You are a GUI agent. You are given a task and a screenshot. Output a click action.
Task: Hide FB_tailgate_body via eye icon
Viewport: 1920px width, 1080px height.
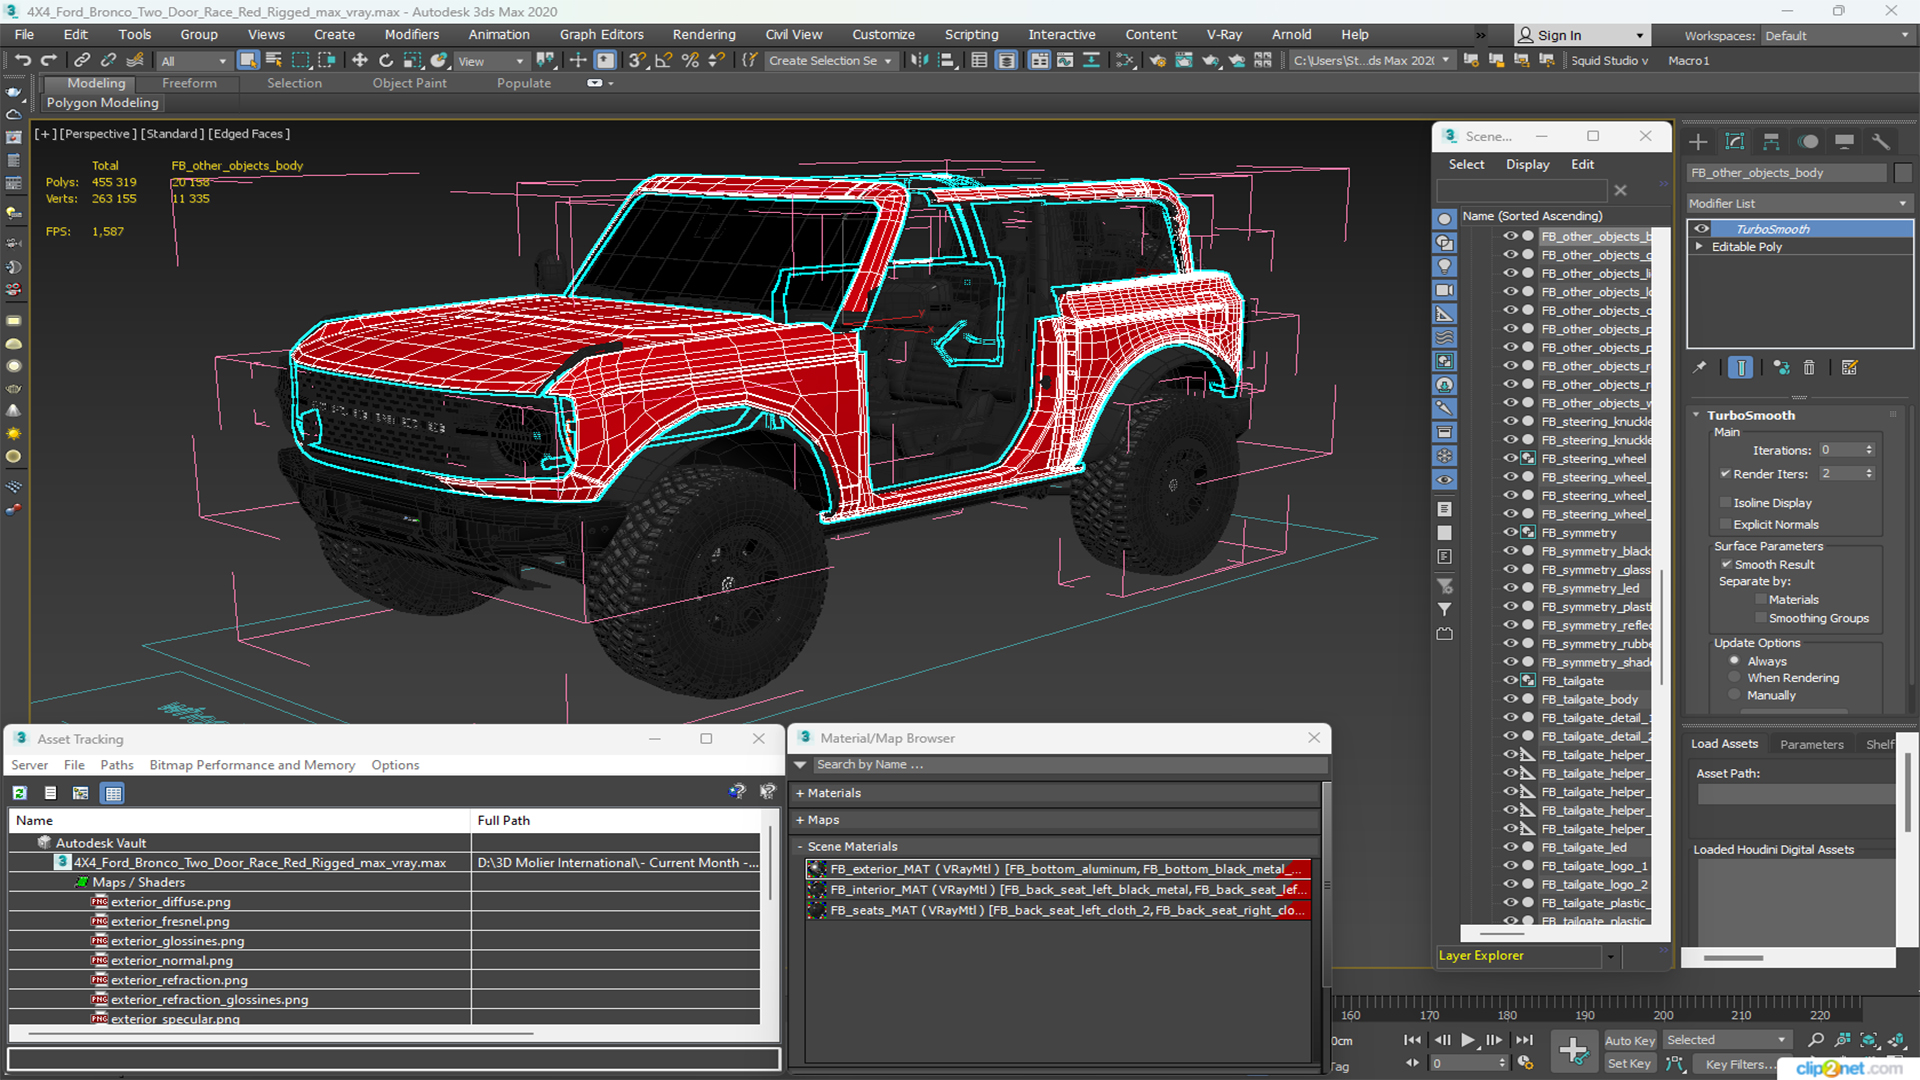click(1510, 699)
